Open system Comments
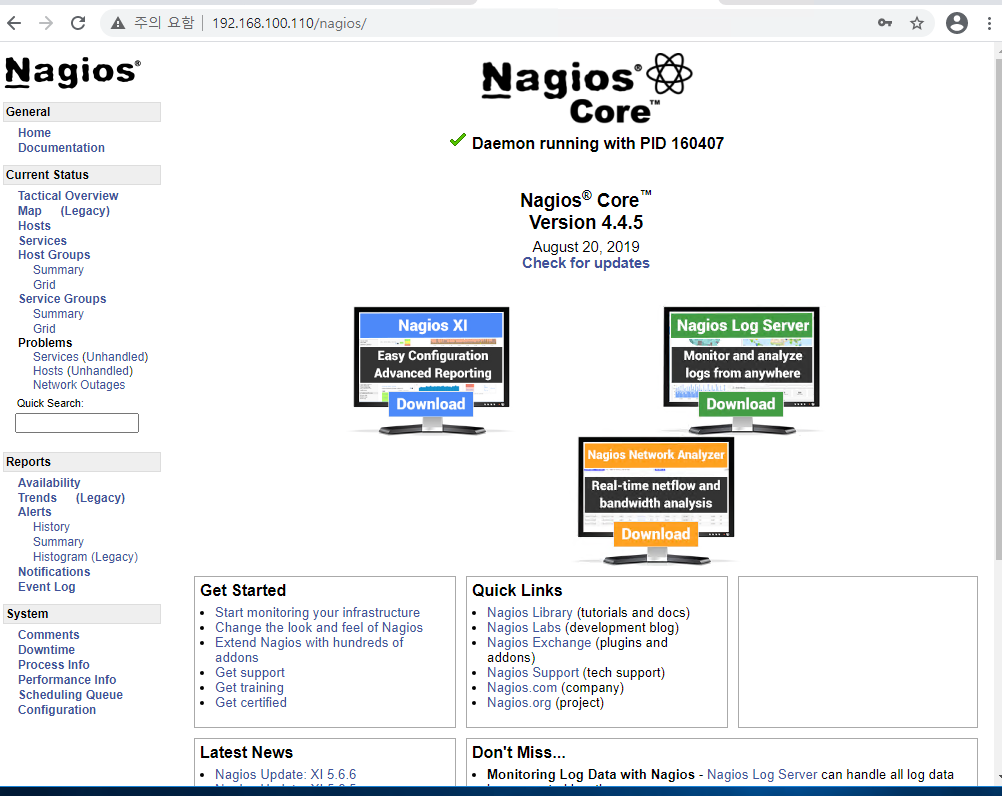Image resolution: width=1002 pixels, height=796 pixels. 49,635
